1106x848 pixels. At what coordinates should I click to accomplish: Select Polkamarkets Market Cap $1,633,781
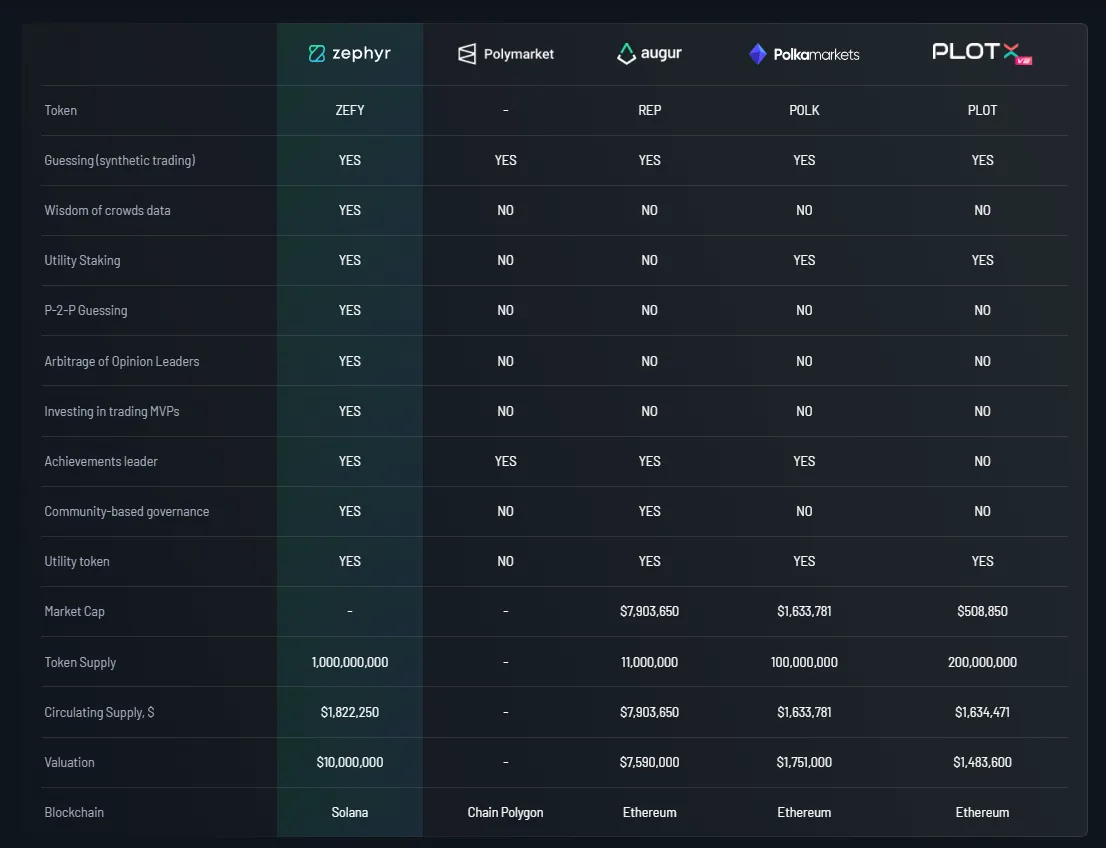[804, 612]
